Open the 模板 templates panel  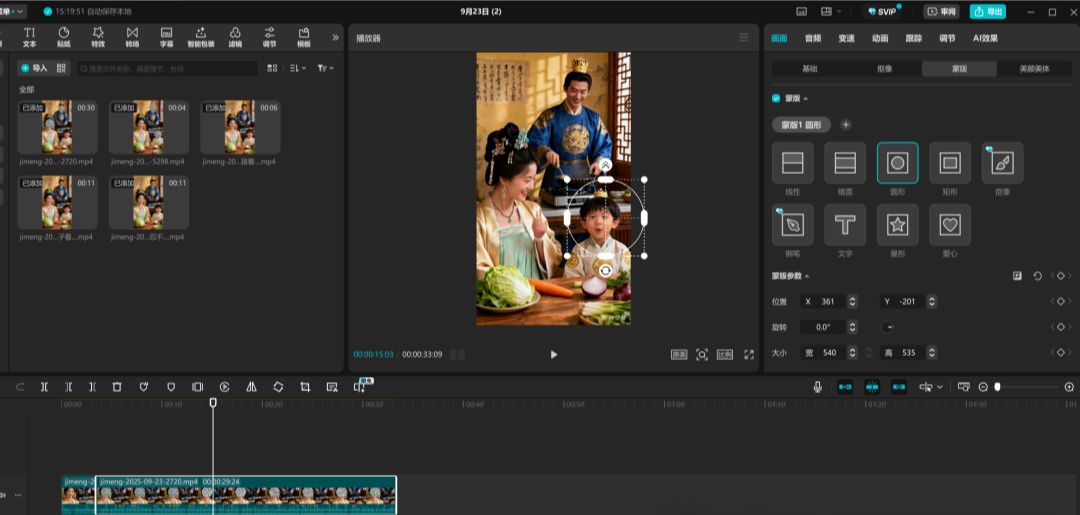(x=304, y=37)
